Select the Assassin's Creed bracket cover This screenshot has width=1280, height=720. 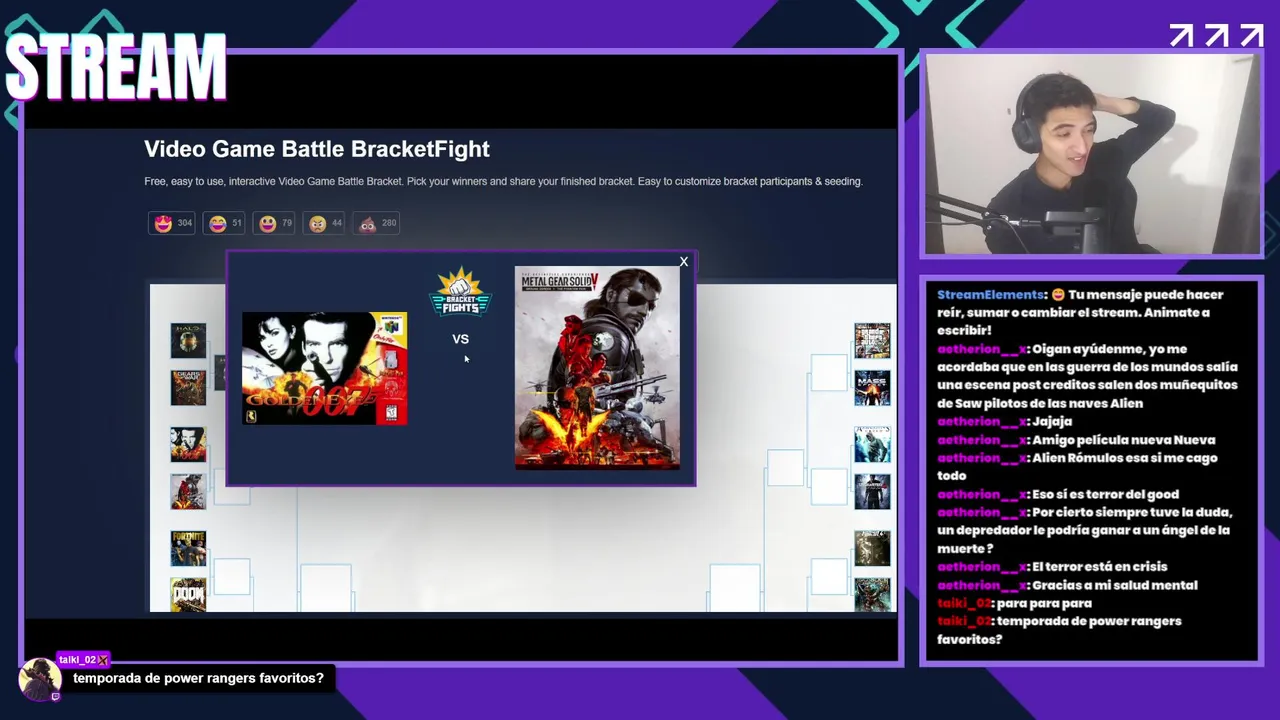click(872, 444)
